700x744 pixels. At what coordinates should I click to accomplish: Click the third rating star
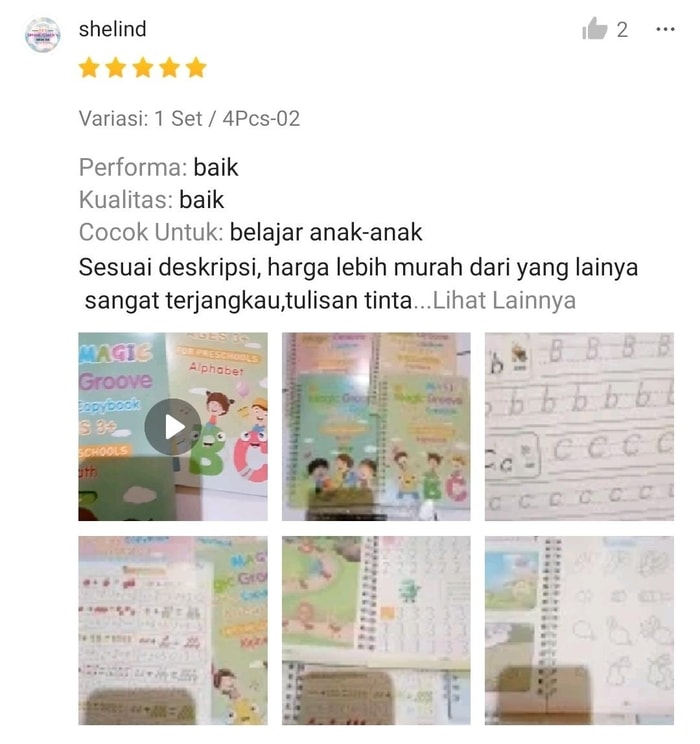(142, 67)
